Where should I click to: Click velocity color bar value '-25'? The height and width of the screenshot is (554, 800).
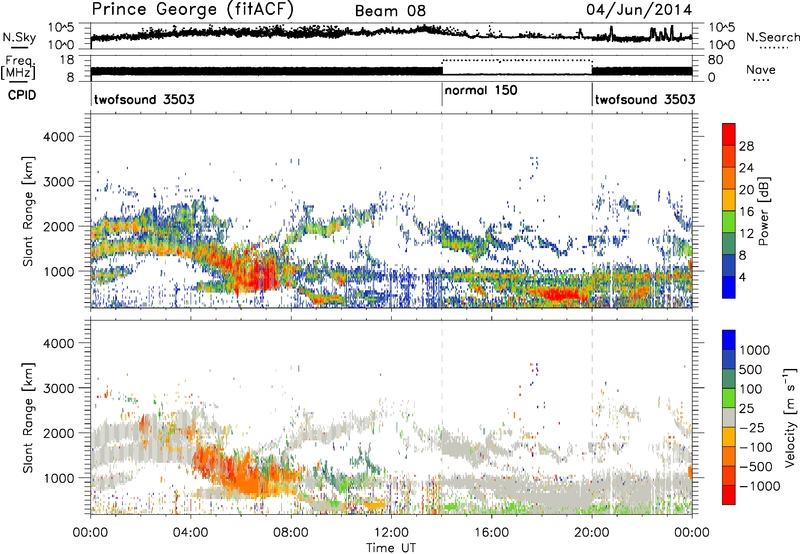[x=752, y=427]
